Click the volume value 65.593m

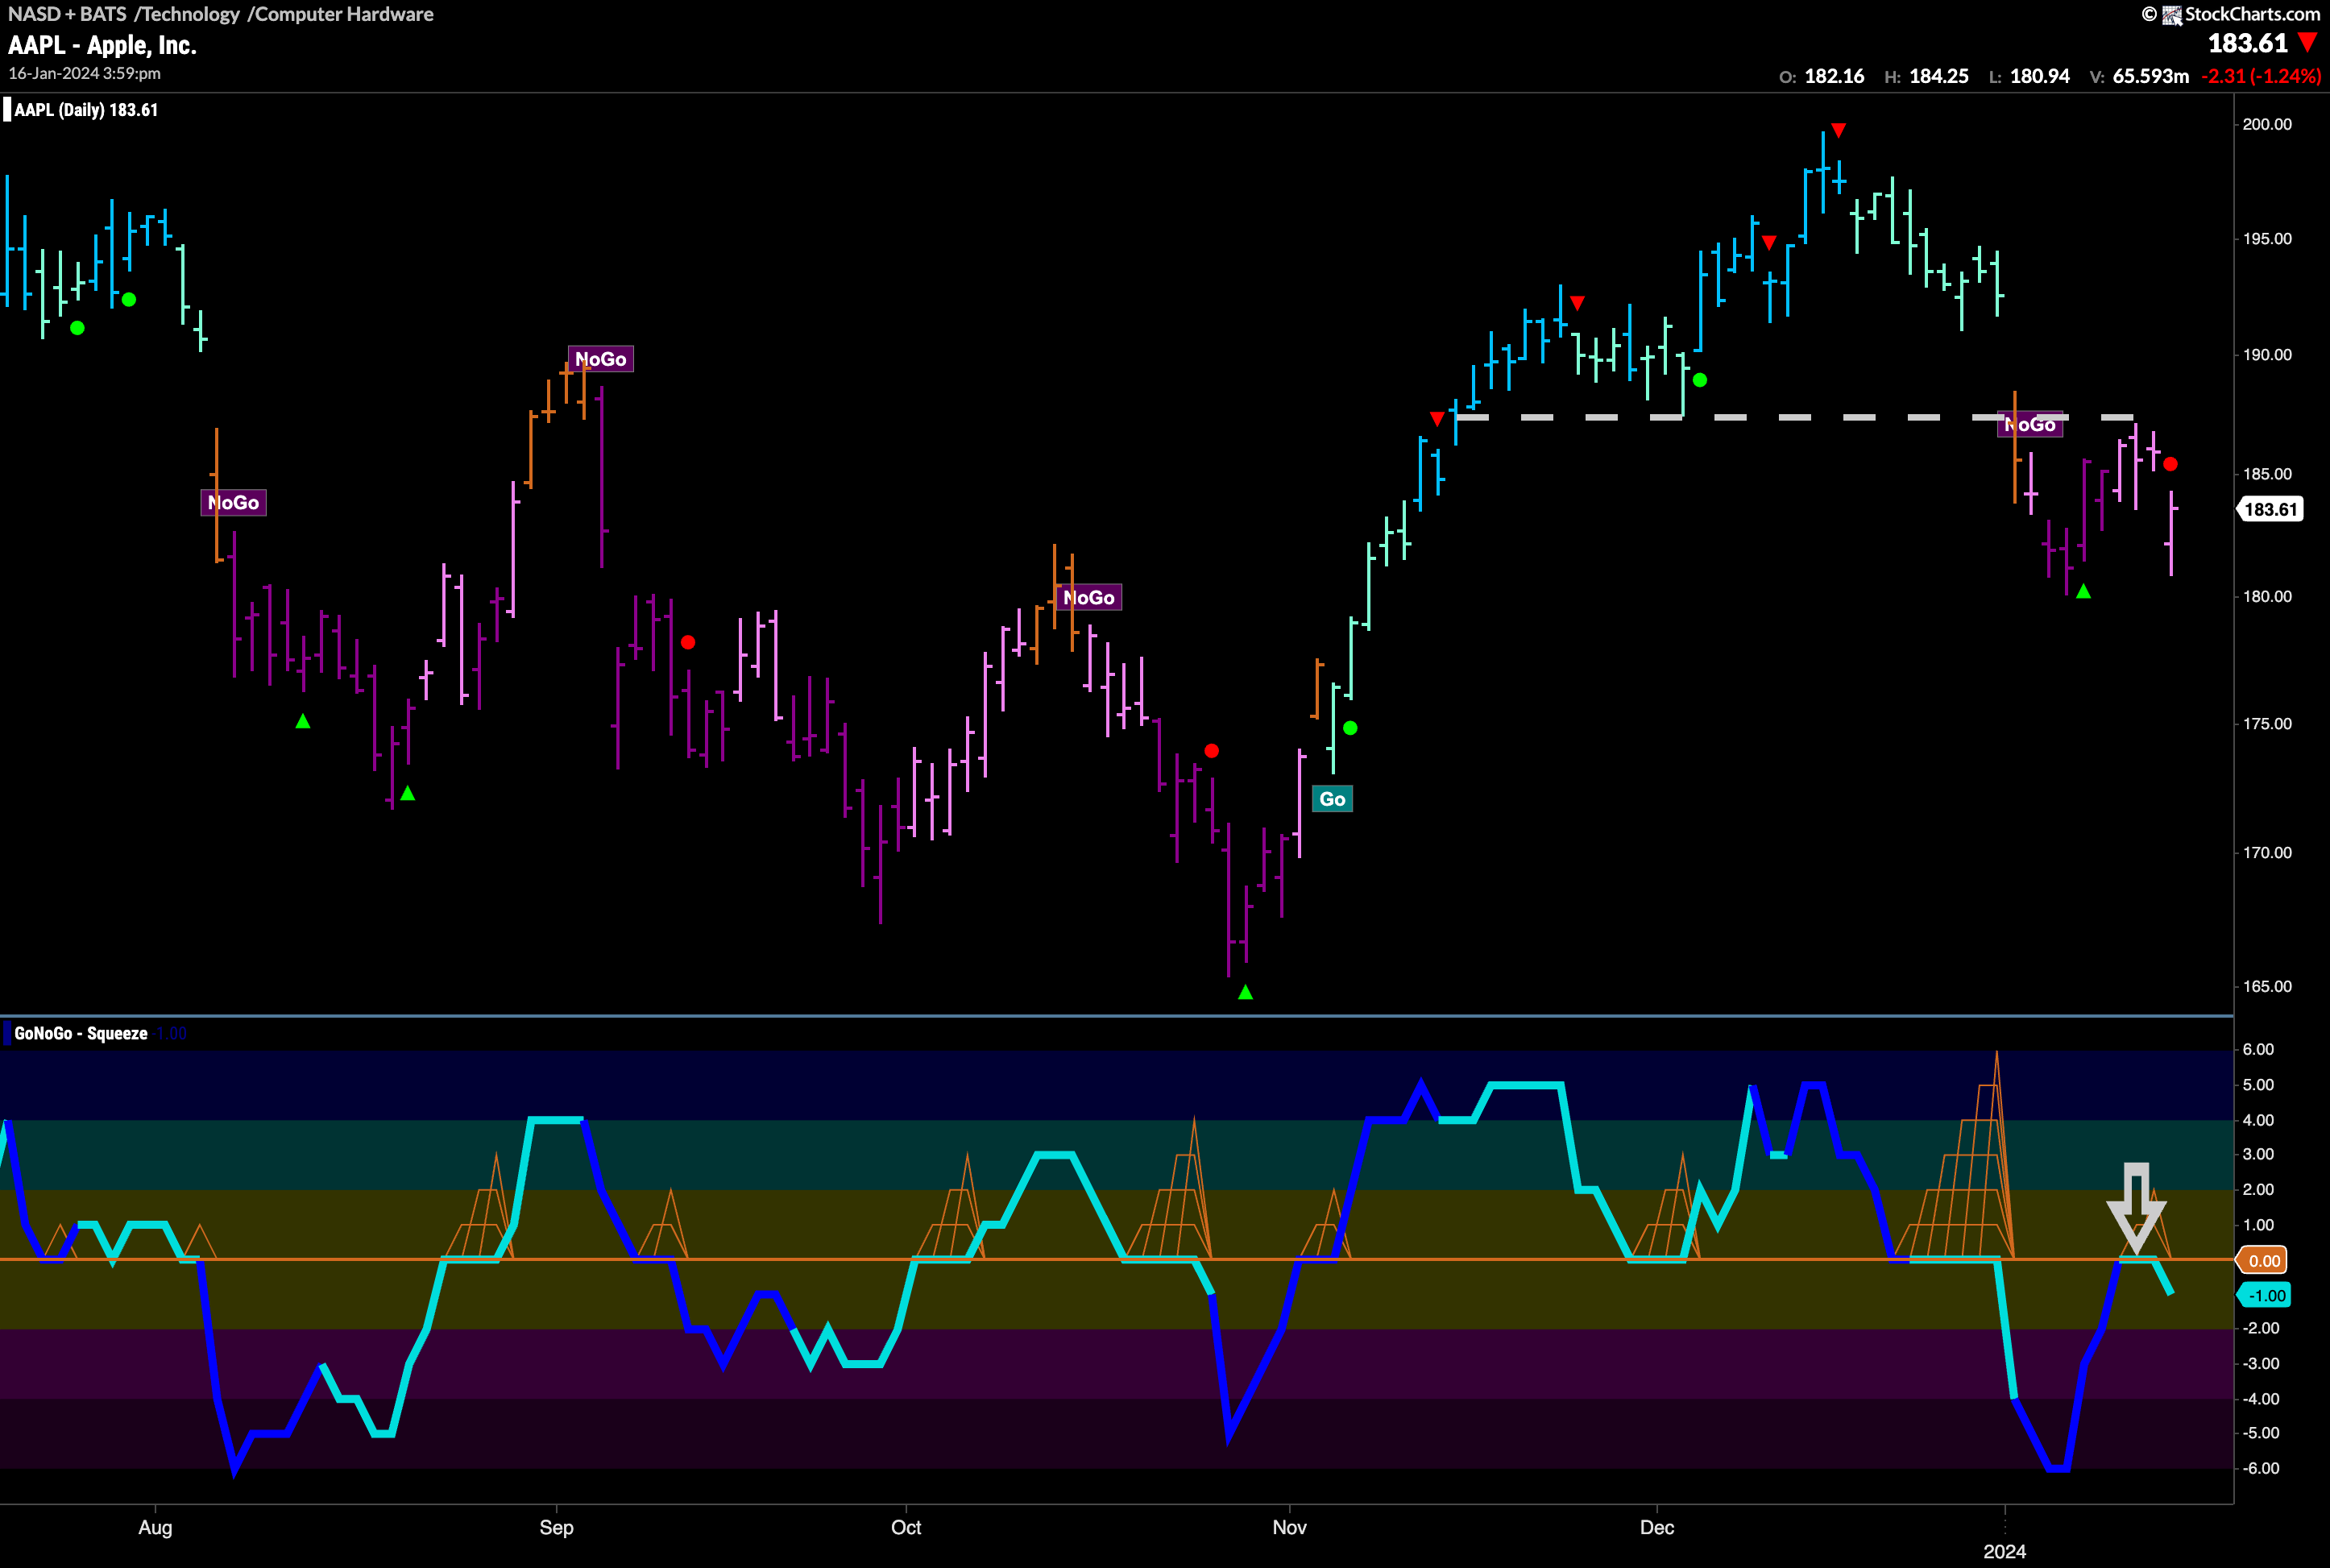click(x=2150, y=76)
